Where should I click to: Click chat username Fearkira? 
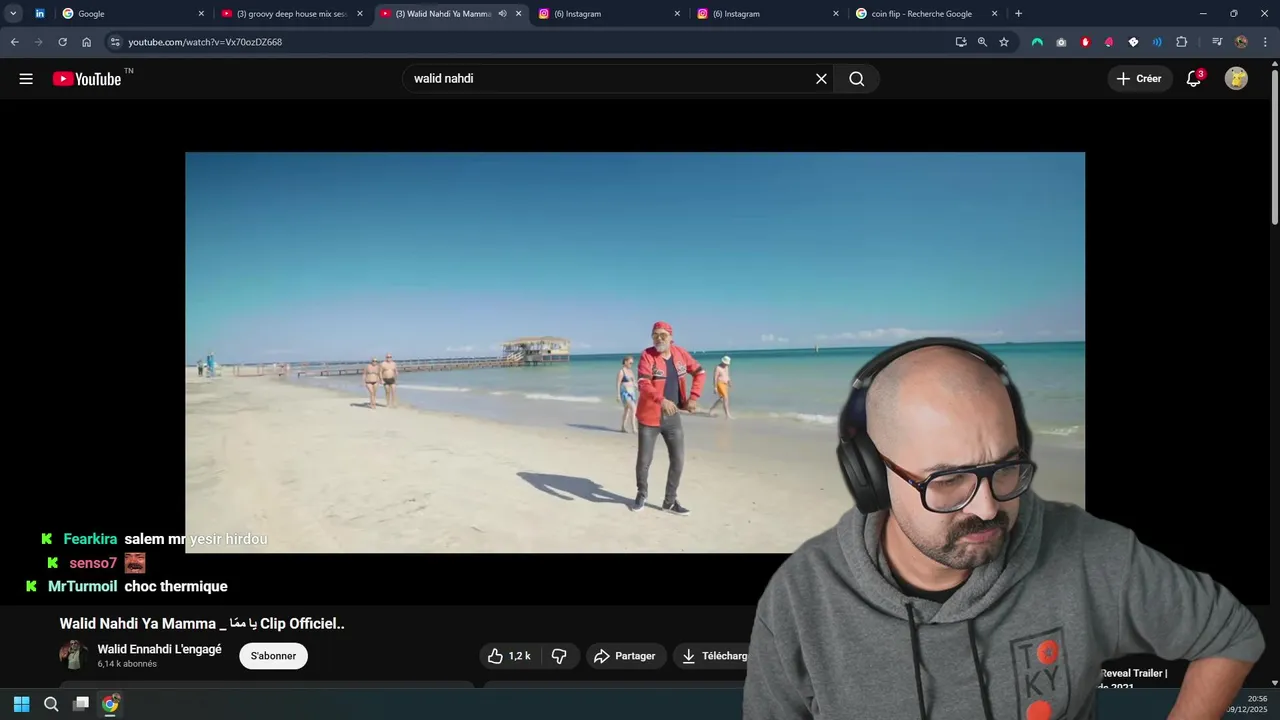[x=90, y=539]
